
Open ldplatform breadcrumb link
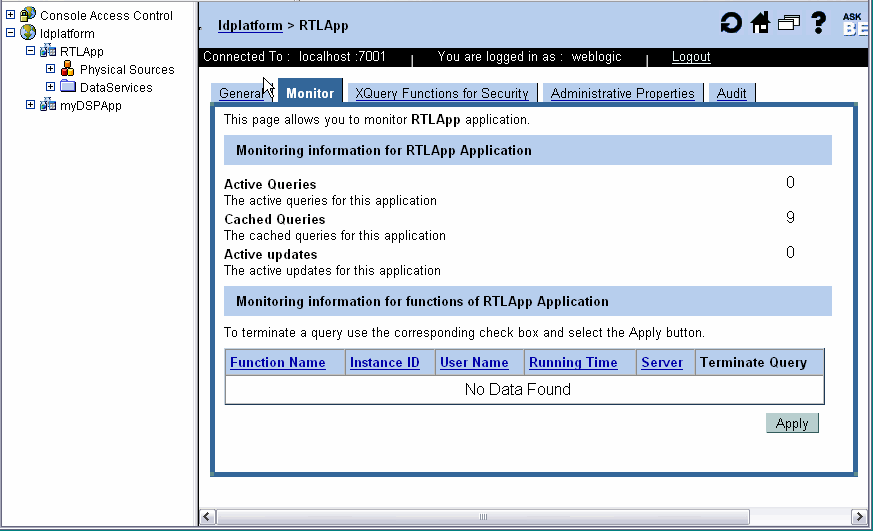tap(250, 26)
